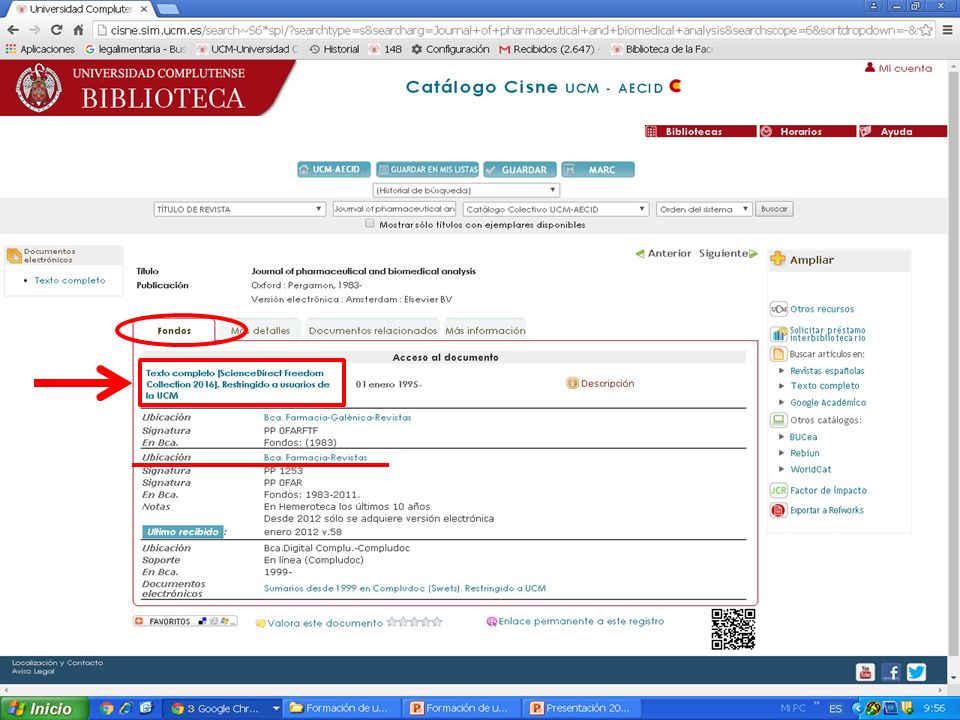Open the YouTube social icon

pos(865,672)
